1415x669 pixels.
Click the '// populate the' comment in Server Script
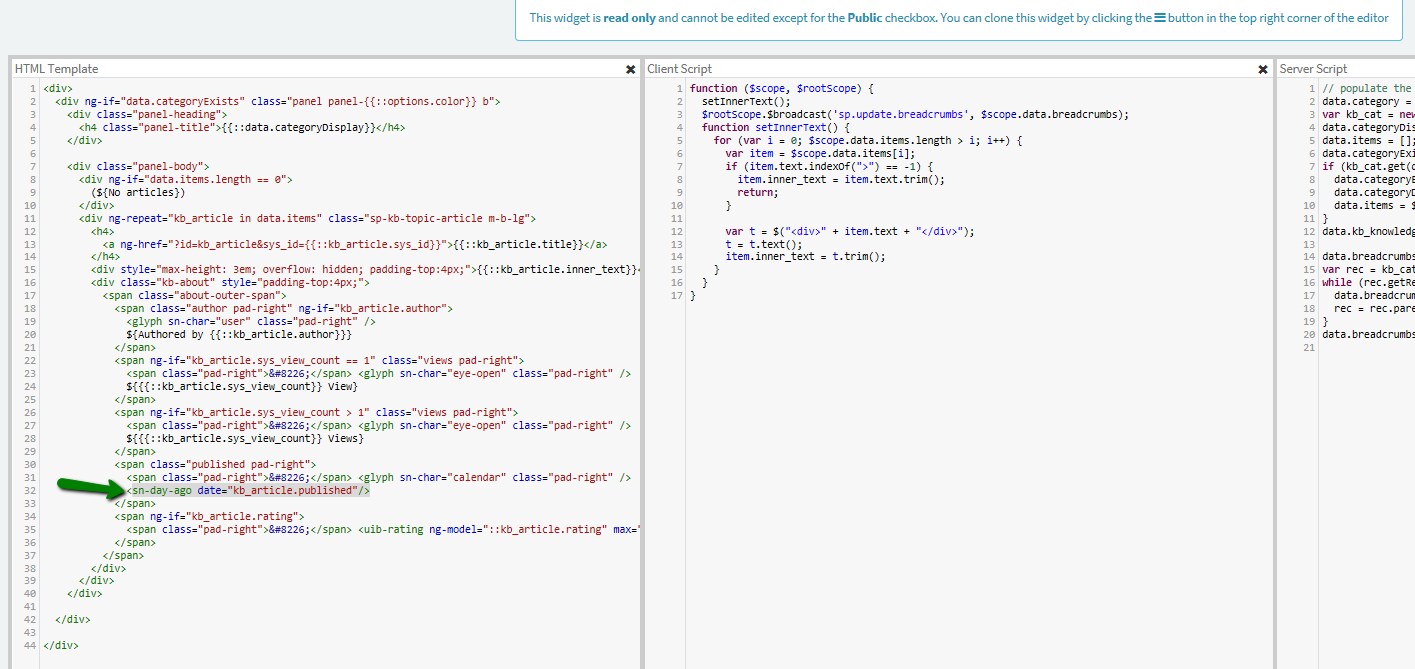(1368, 88)
